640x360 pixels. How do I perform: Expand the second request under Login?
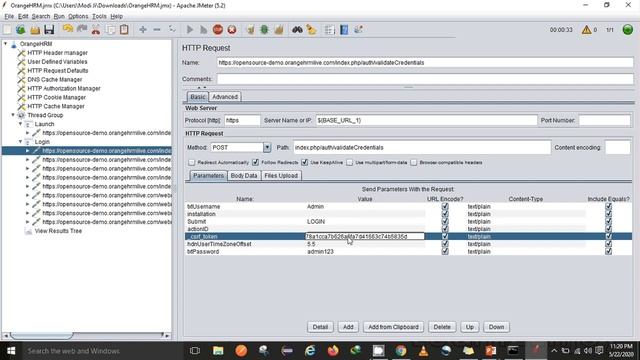28,160
